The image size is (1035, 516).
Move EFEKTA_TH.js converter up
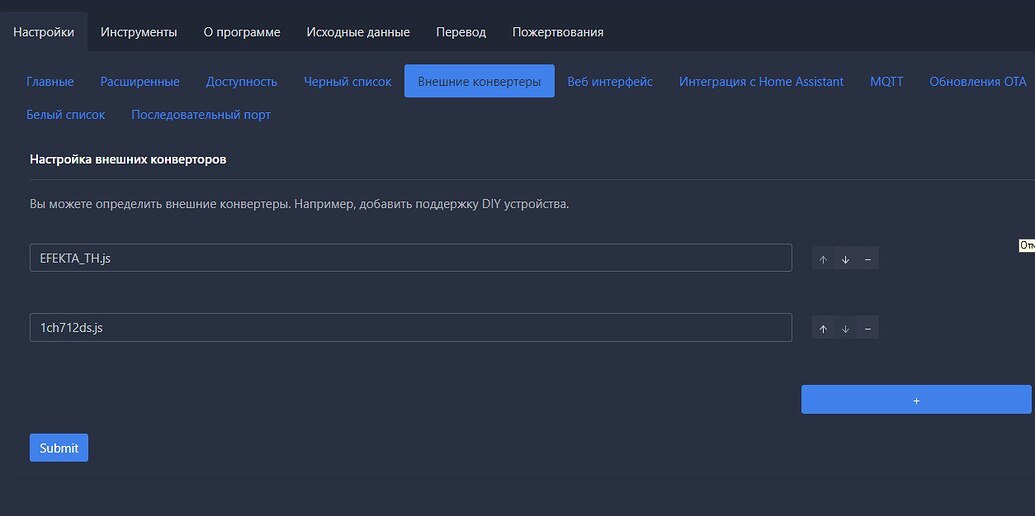point(823,259)
